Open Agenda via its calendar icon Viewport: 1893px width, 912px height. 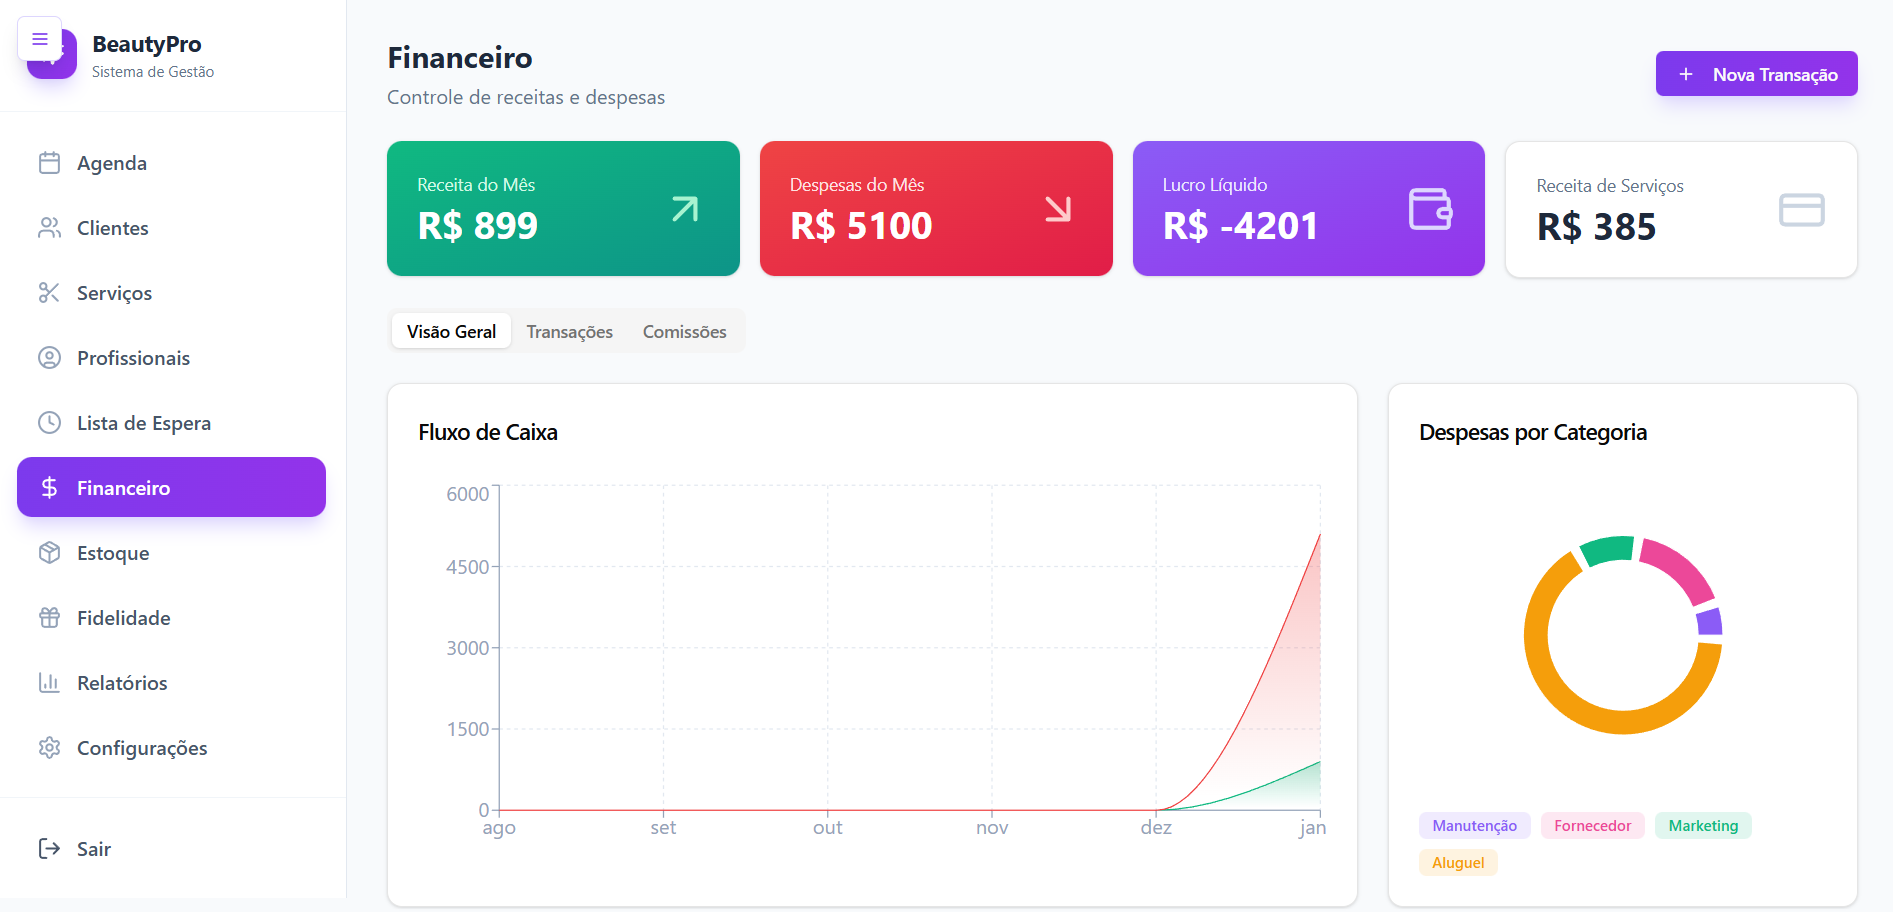(x=49, y=163)
